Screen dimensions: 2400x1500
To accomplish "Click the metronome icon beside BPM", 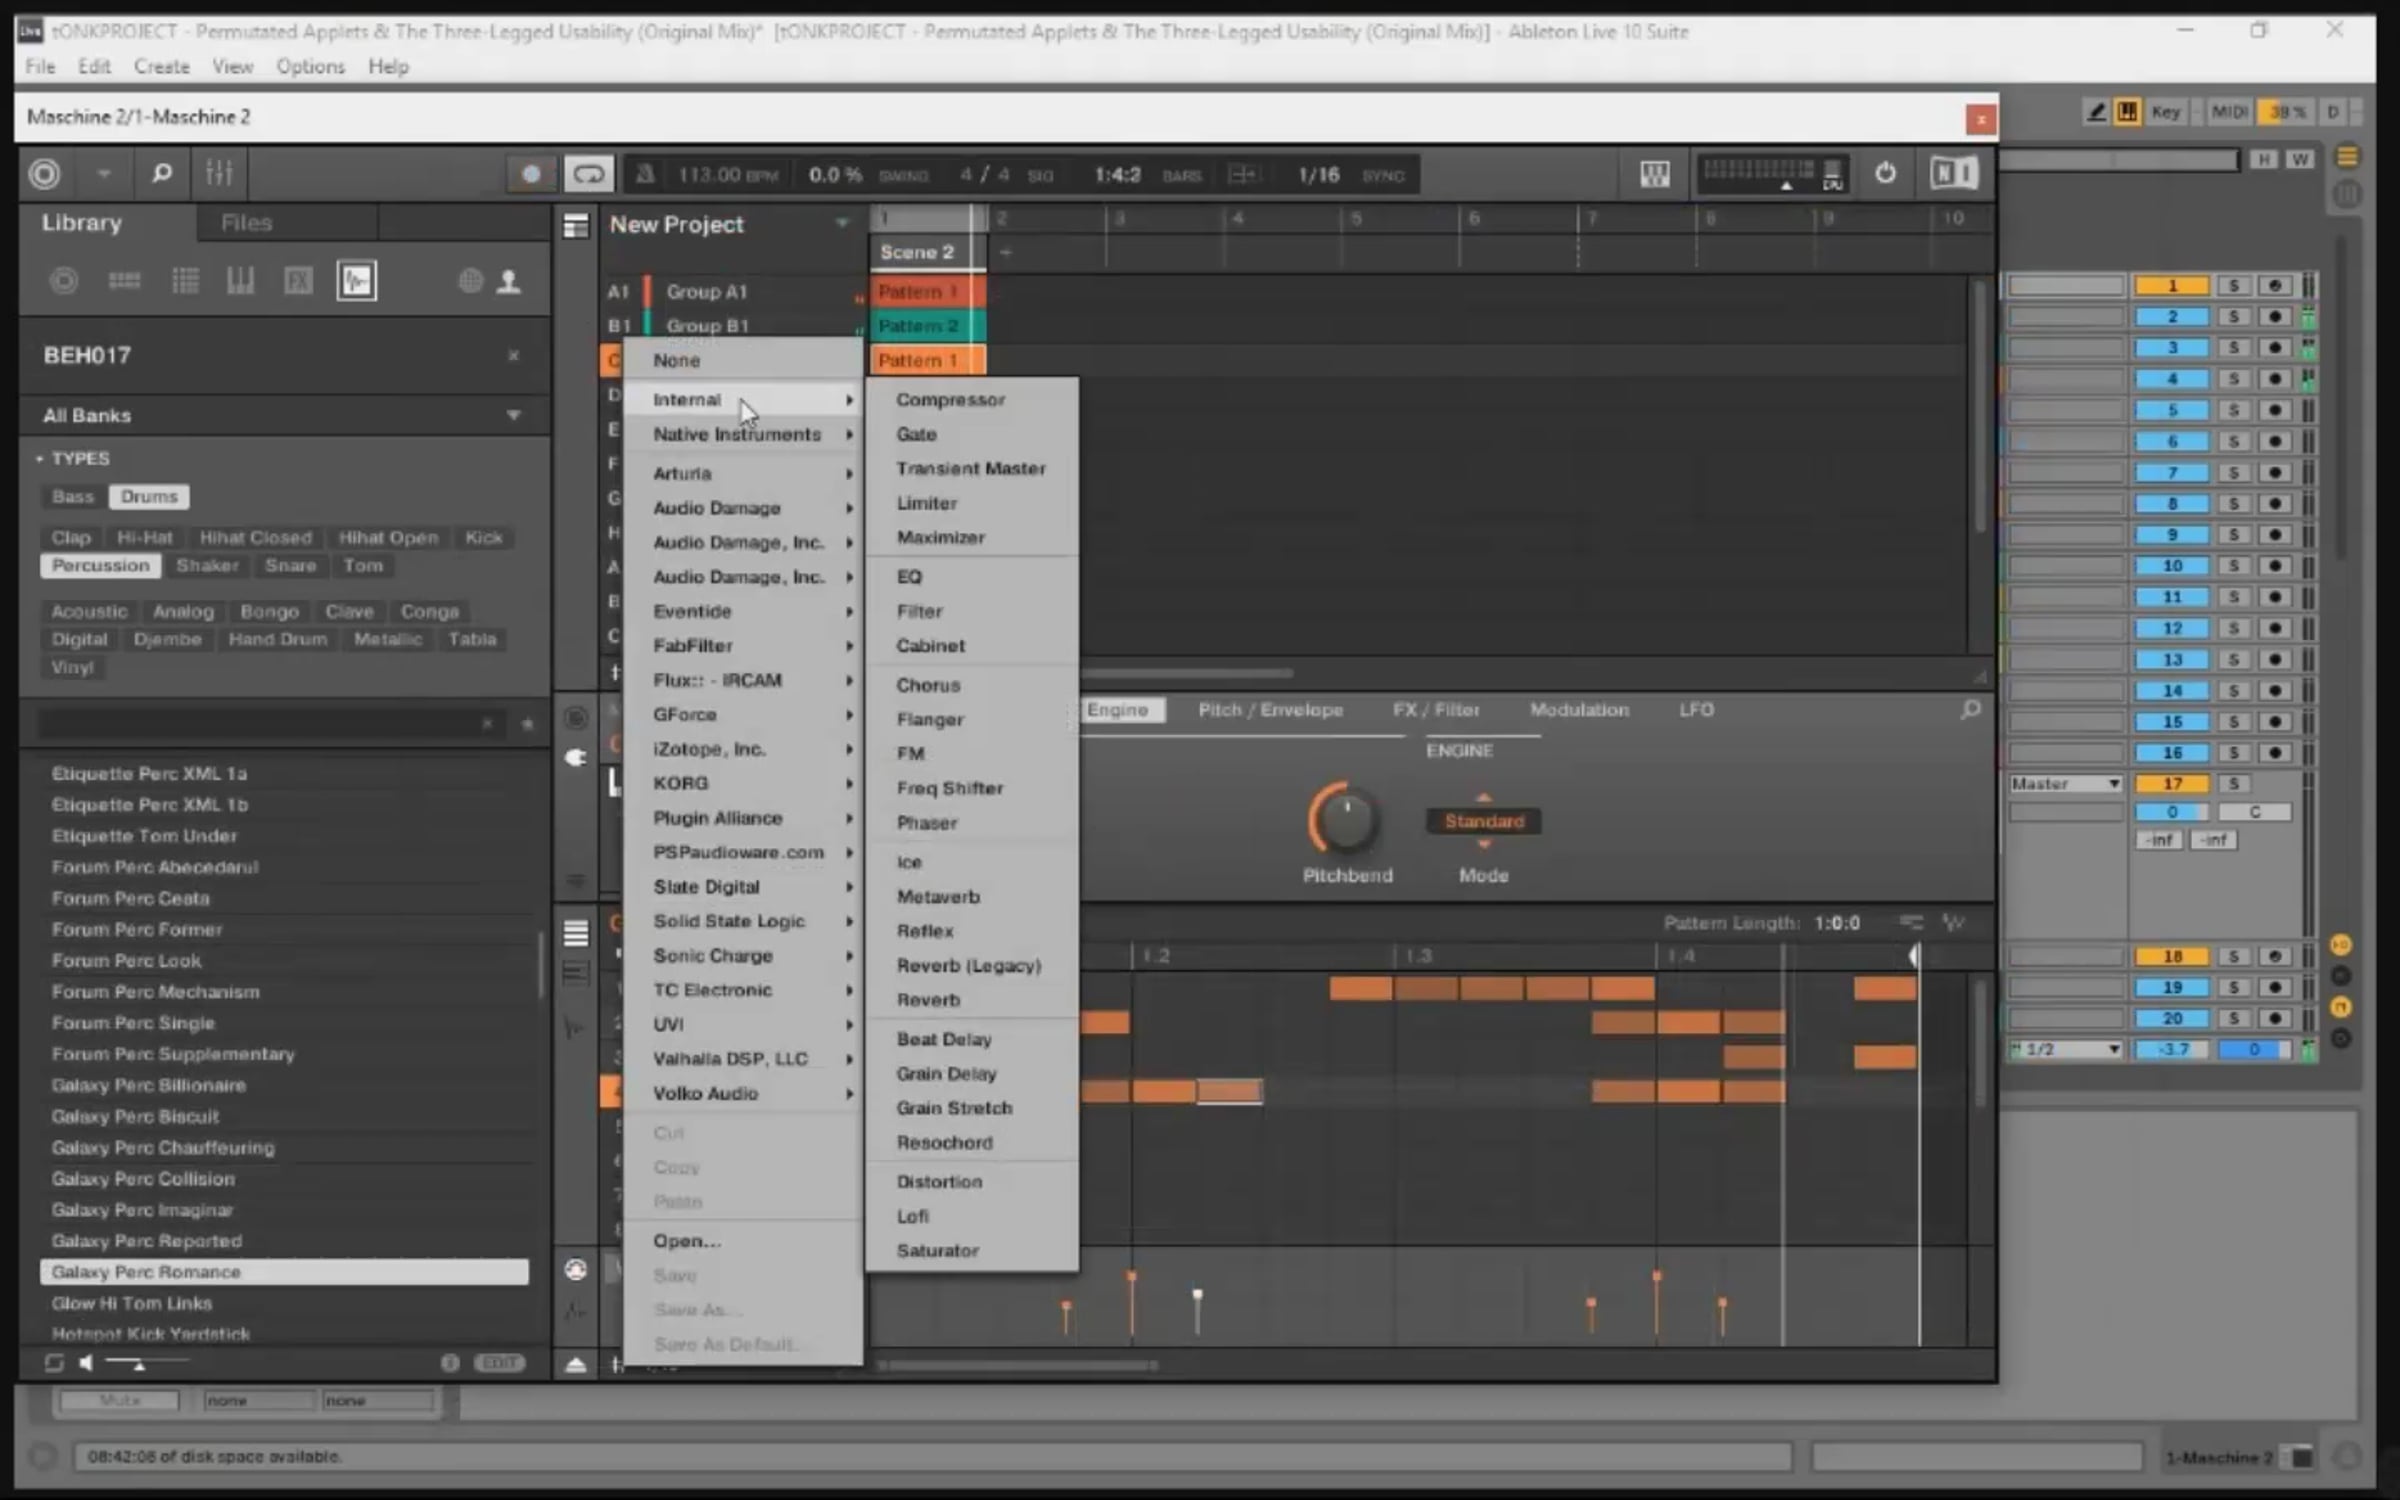I will coord(645,175).
